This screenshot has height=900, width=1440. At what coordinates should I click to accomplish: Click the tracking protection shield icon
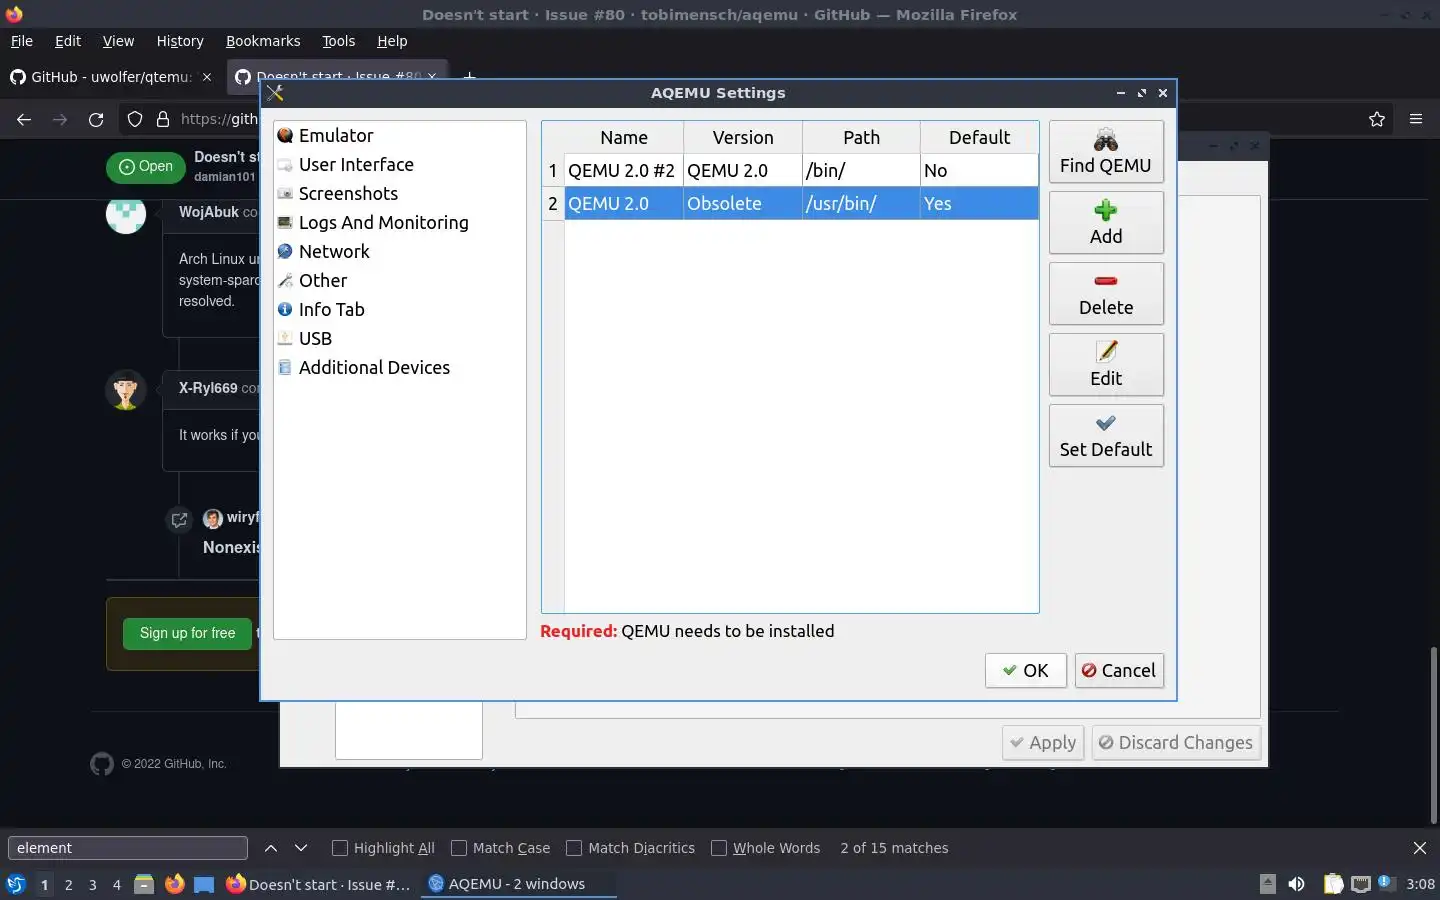[135, 119]
